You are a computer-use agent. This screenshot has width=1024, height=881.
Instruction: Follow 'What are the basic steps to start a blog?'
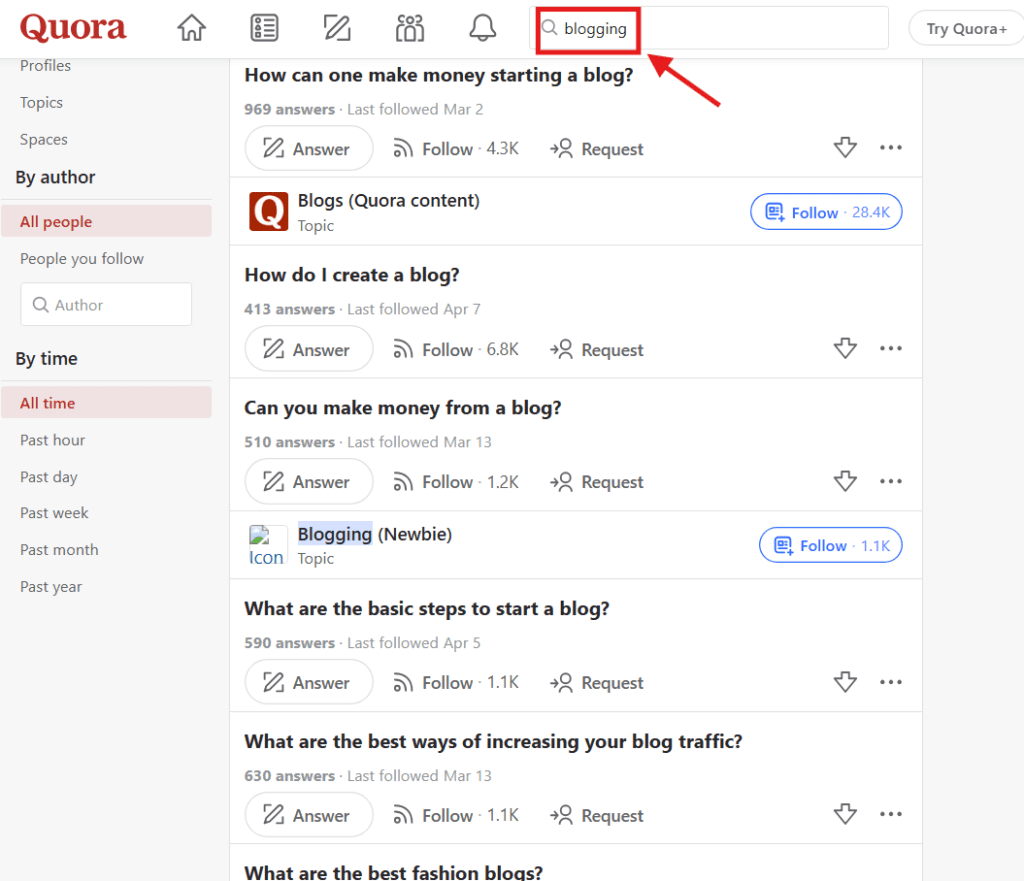pyautogui.click(x=456, y=682)
